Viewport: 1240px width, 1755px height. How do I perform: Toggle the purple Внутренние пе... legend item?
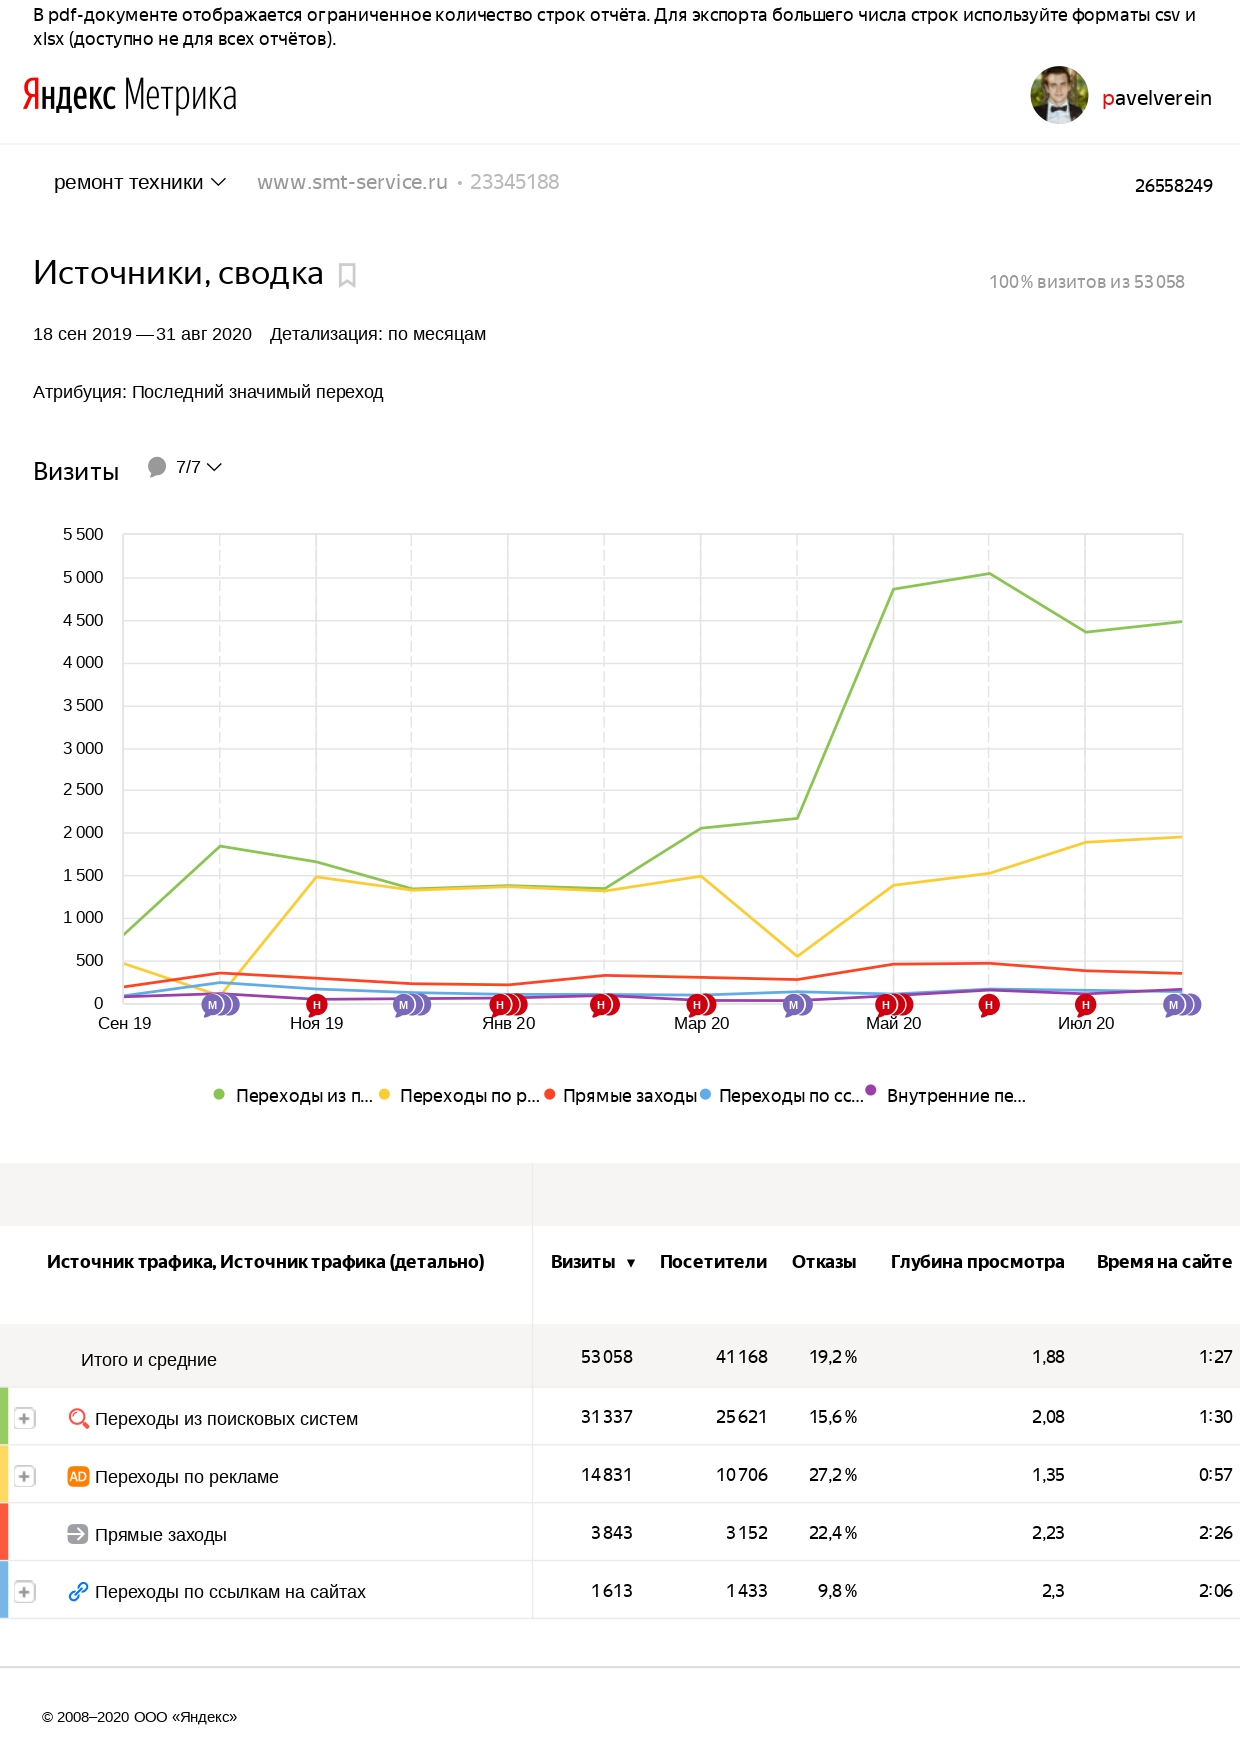[x=946, y=1095]
